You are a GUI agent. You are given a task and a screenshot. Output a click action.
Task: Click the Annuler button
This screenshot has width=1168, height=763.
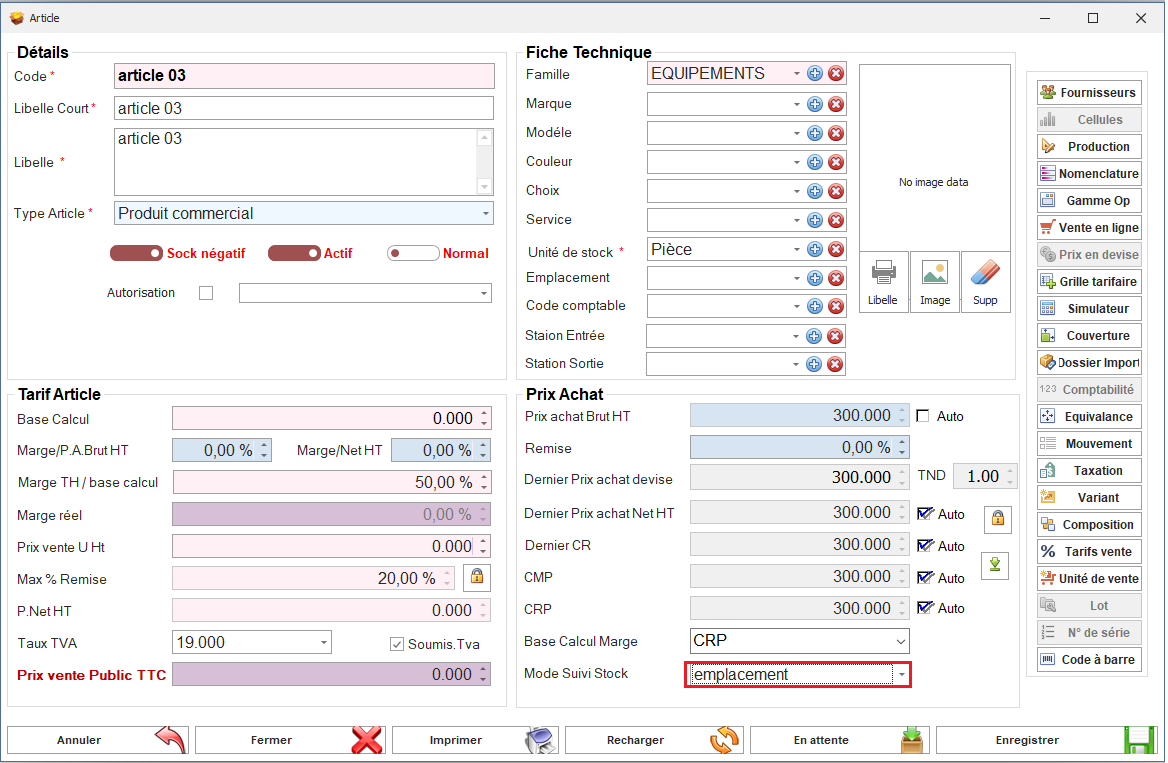click(97, 740)
